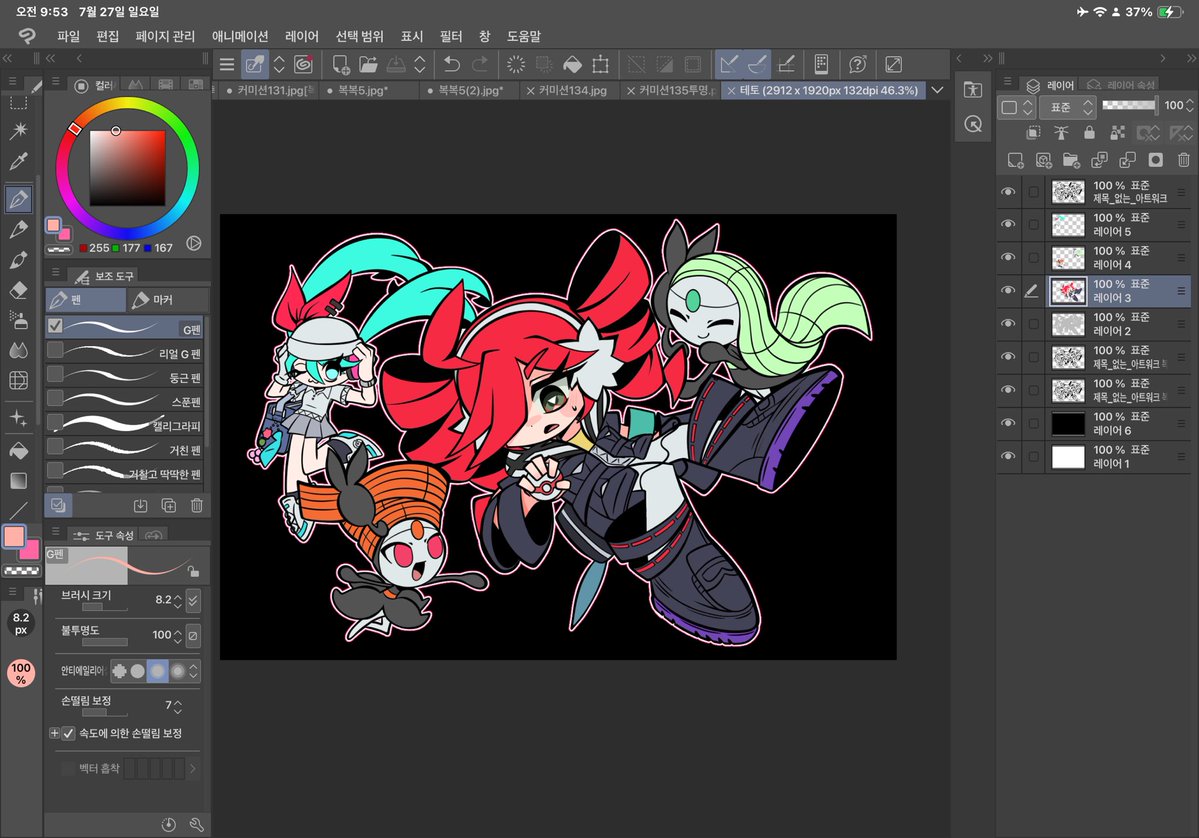Choose the 스푼펜 brush
The image size is (1199, 838).
pos(125,399)
